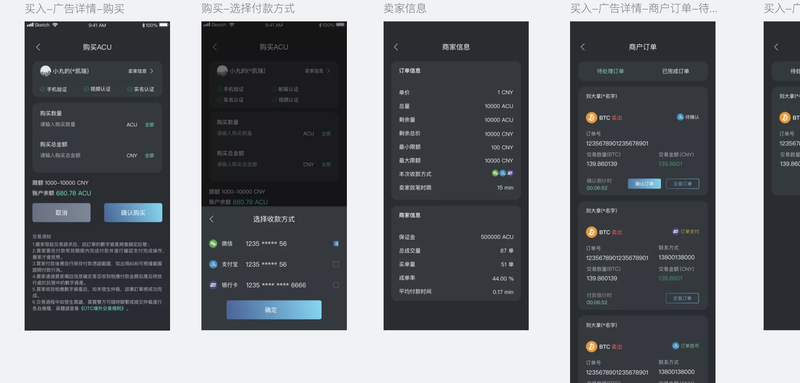
Task: Switch to 已完成订单 tab in 商户订单
Action: click(676, 71)
